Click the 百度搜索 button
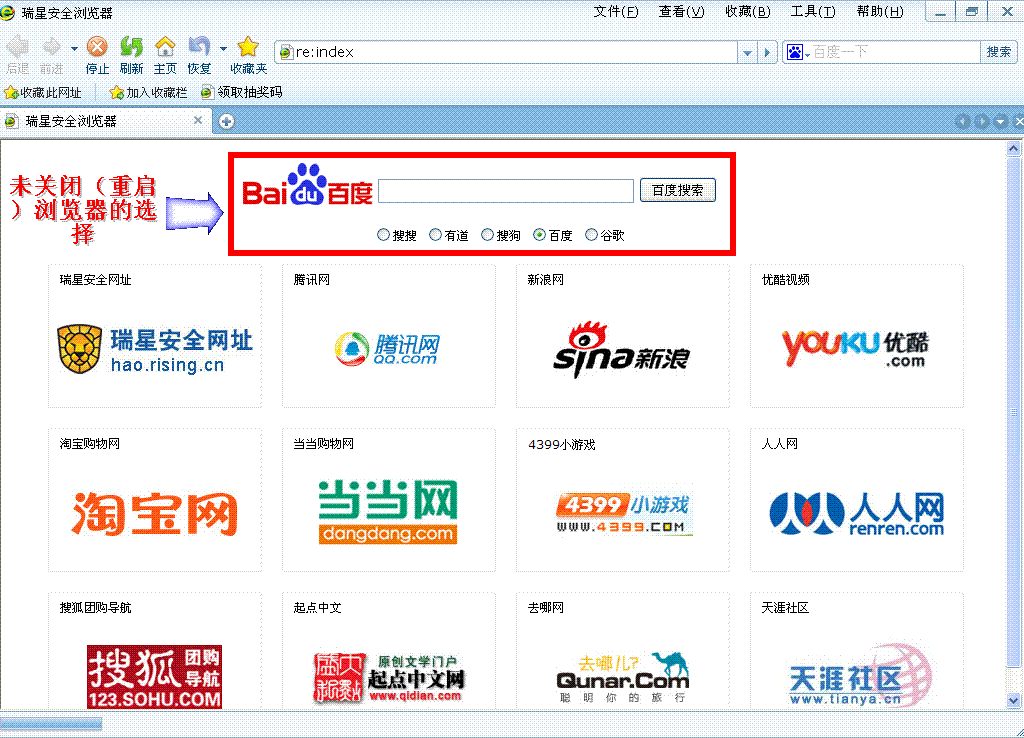The image size is (1024, 738). point(678,190)
